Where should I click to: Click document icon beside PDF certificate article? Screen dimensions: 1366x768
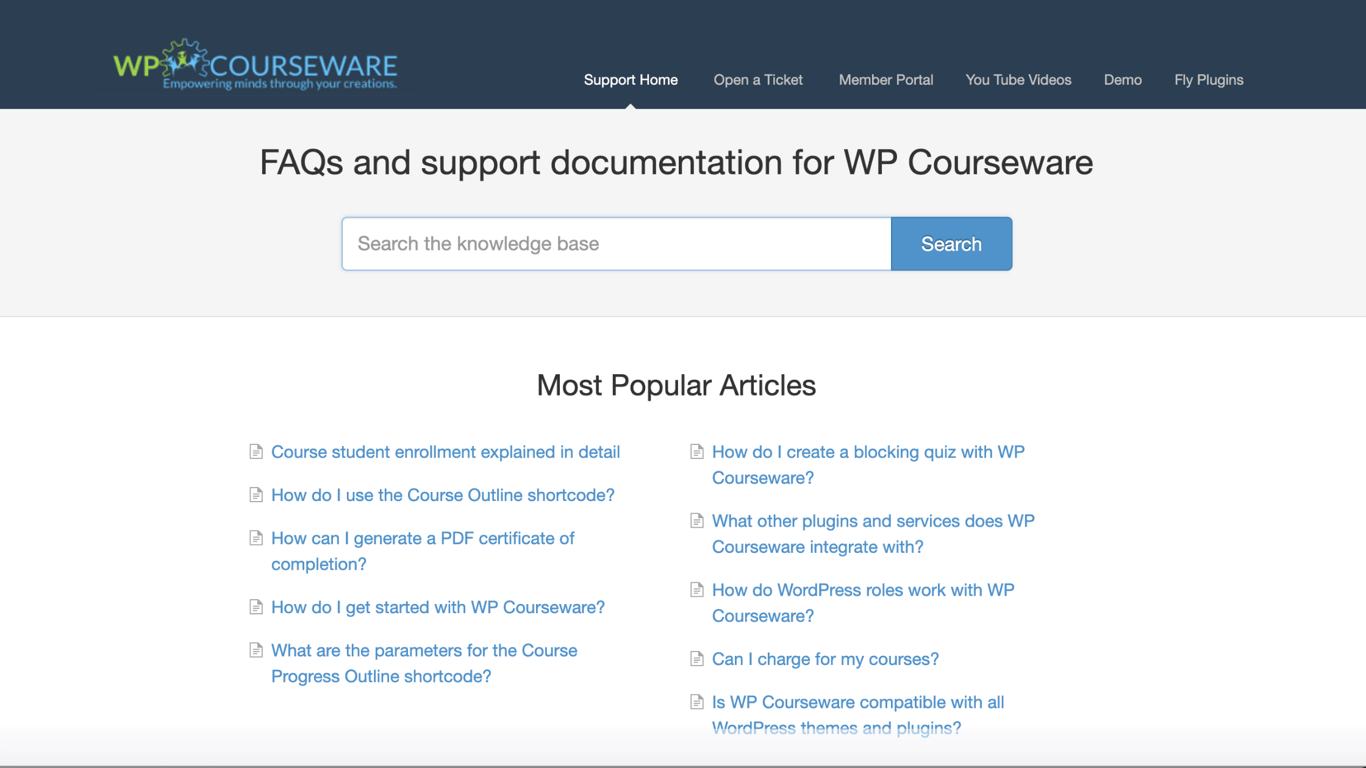(x=256, y=538)
